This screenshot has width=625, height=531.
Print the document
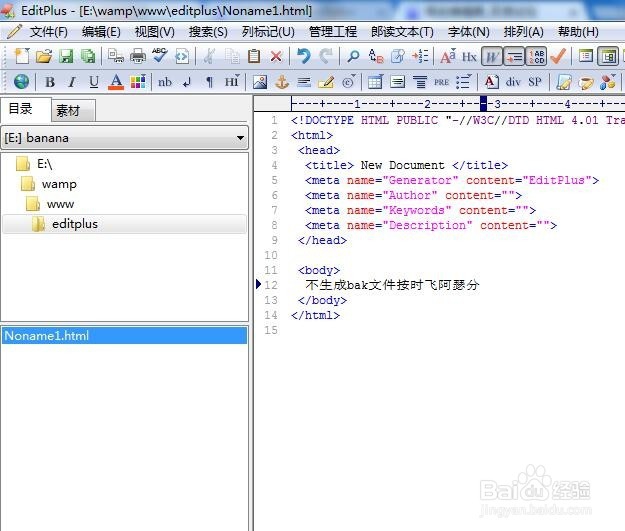pyautogui.click(x=138, y=56)
